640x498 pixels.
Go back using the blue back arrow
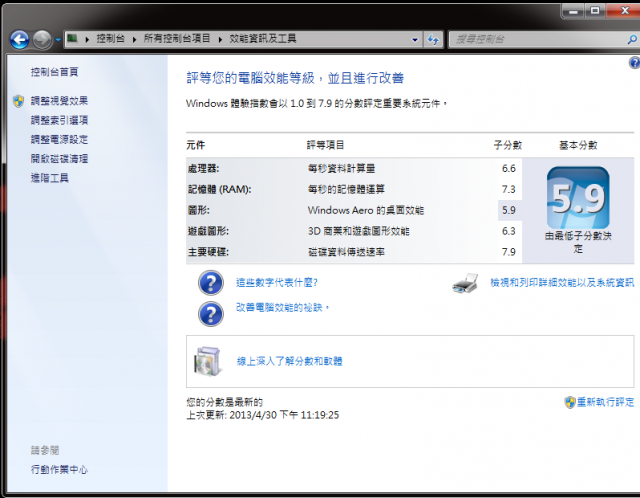[x=19, y=40]
